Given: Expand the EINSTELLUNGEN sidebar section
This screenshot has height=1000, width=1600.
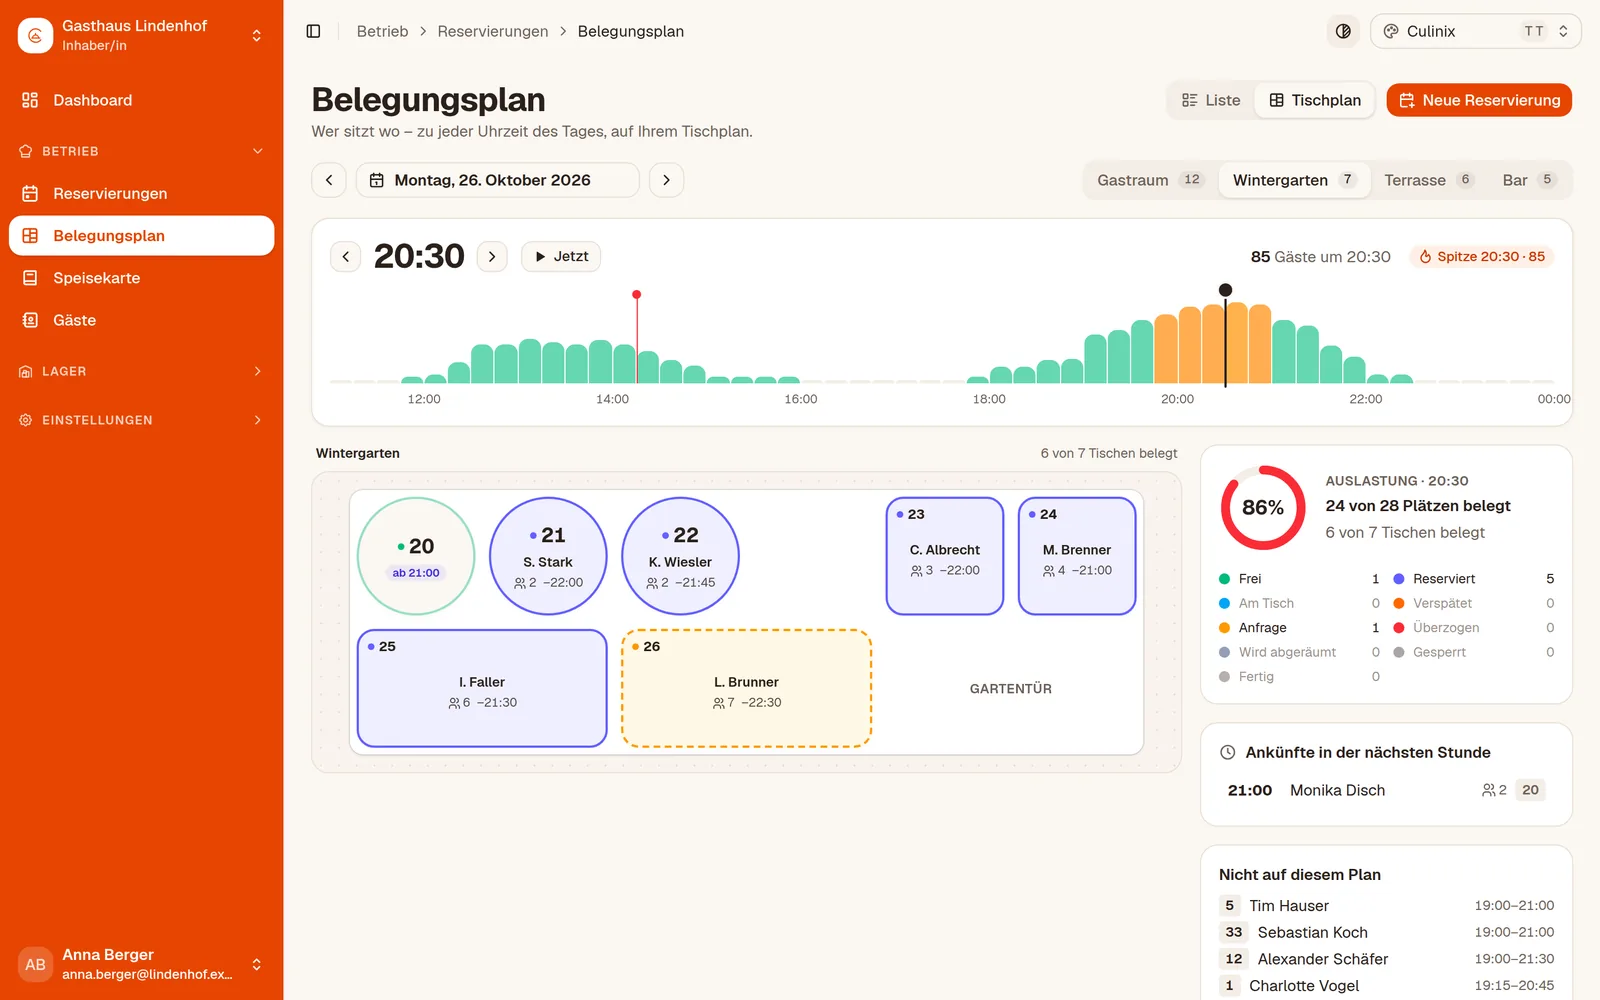Looking at the screenshot, I should 141,420.
